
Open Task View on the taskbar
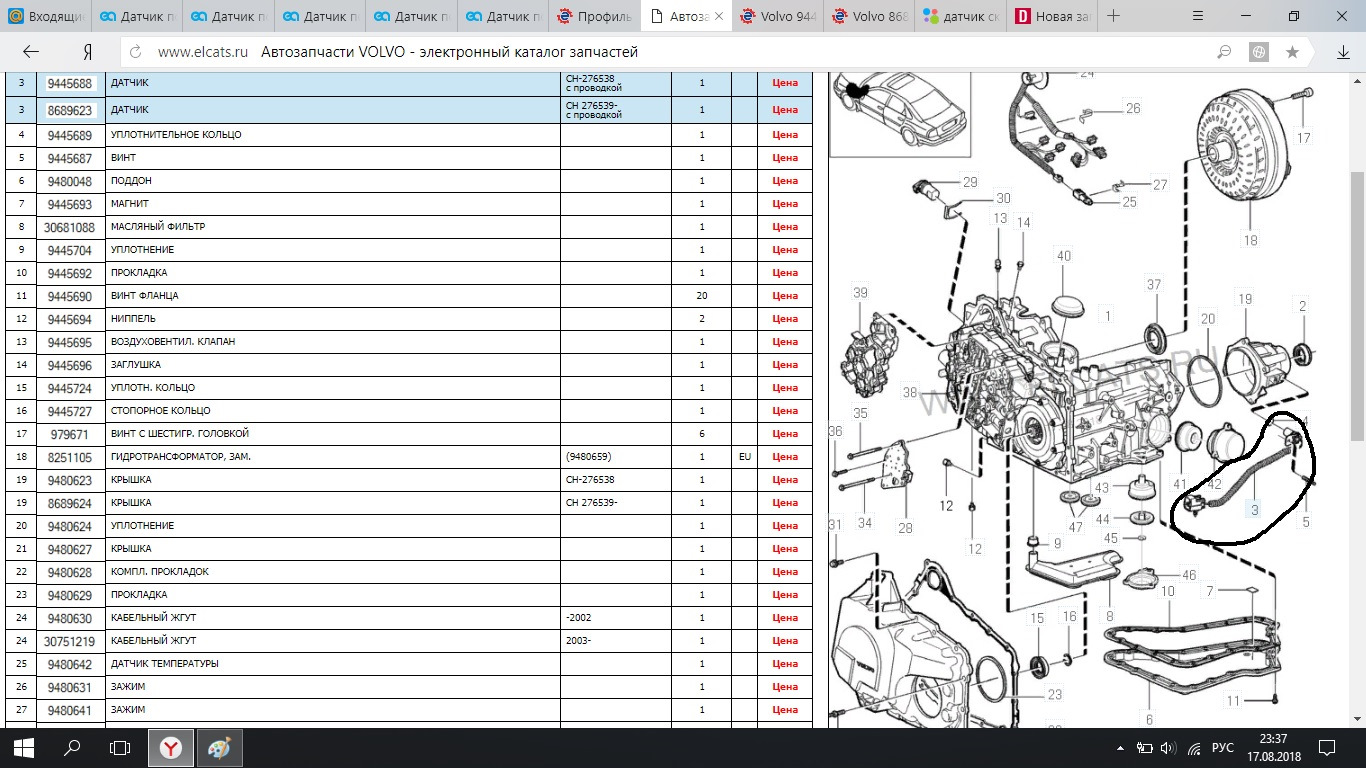point(120,747)
